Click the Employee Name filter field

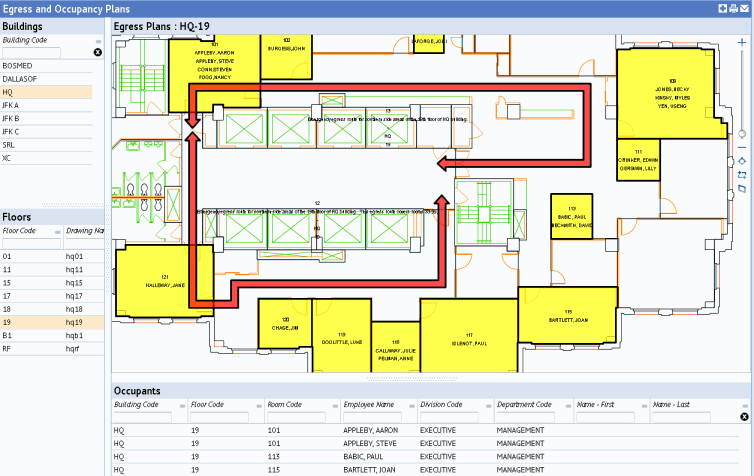tap(371, 417)
